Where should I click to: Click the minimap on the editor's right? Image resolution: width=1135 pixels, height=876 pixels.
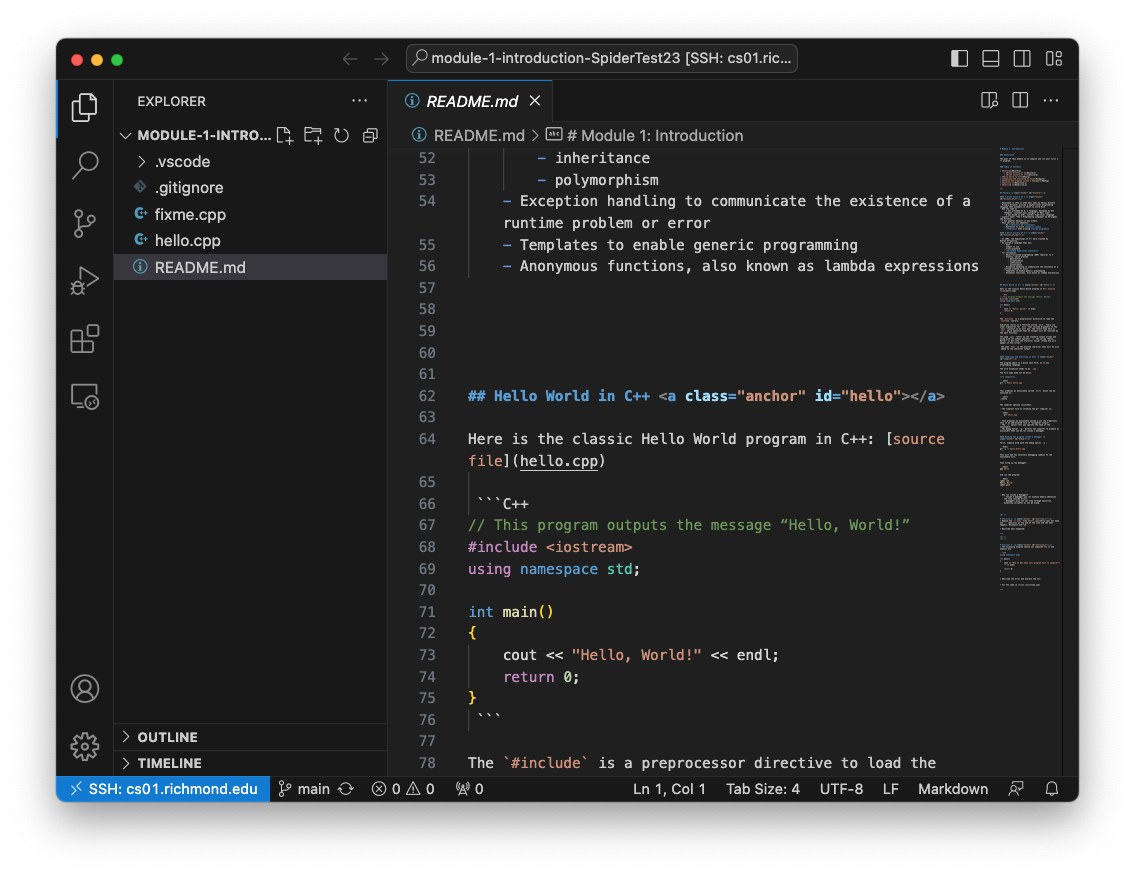click(x=1029, y=369)
